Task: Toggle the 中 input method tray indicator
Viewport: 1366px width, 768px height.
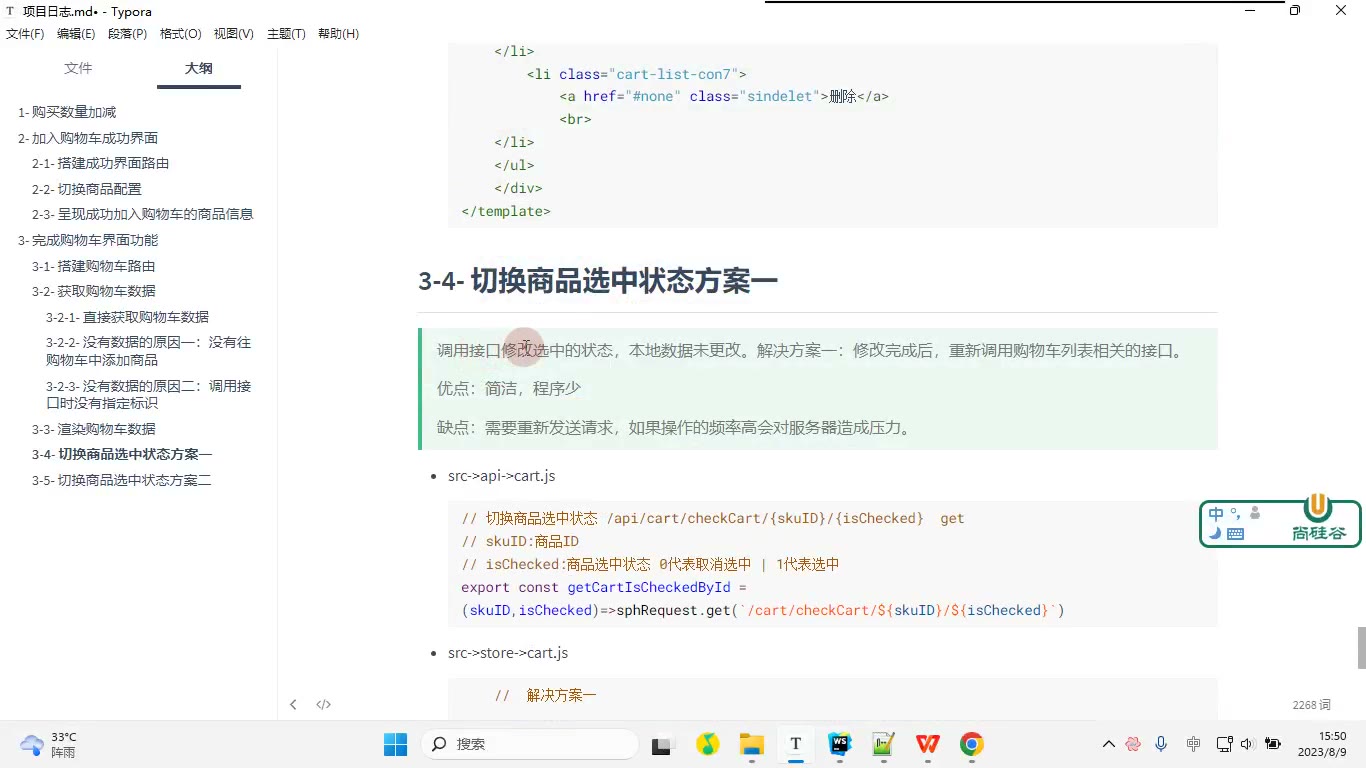Action: click(x=1193, y=744)
